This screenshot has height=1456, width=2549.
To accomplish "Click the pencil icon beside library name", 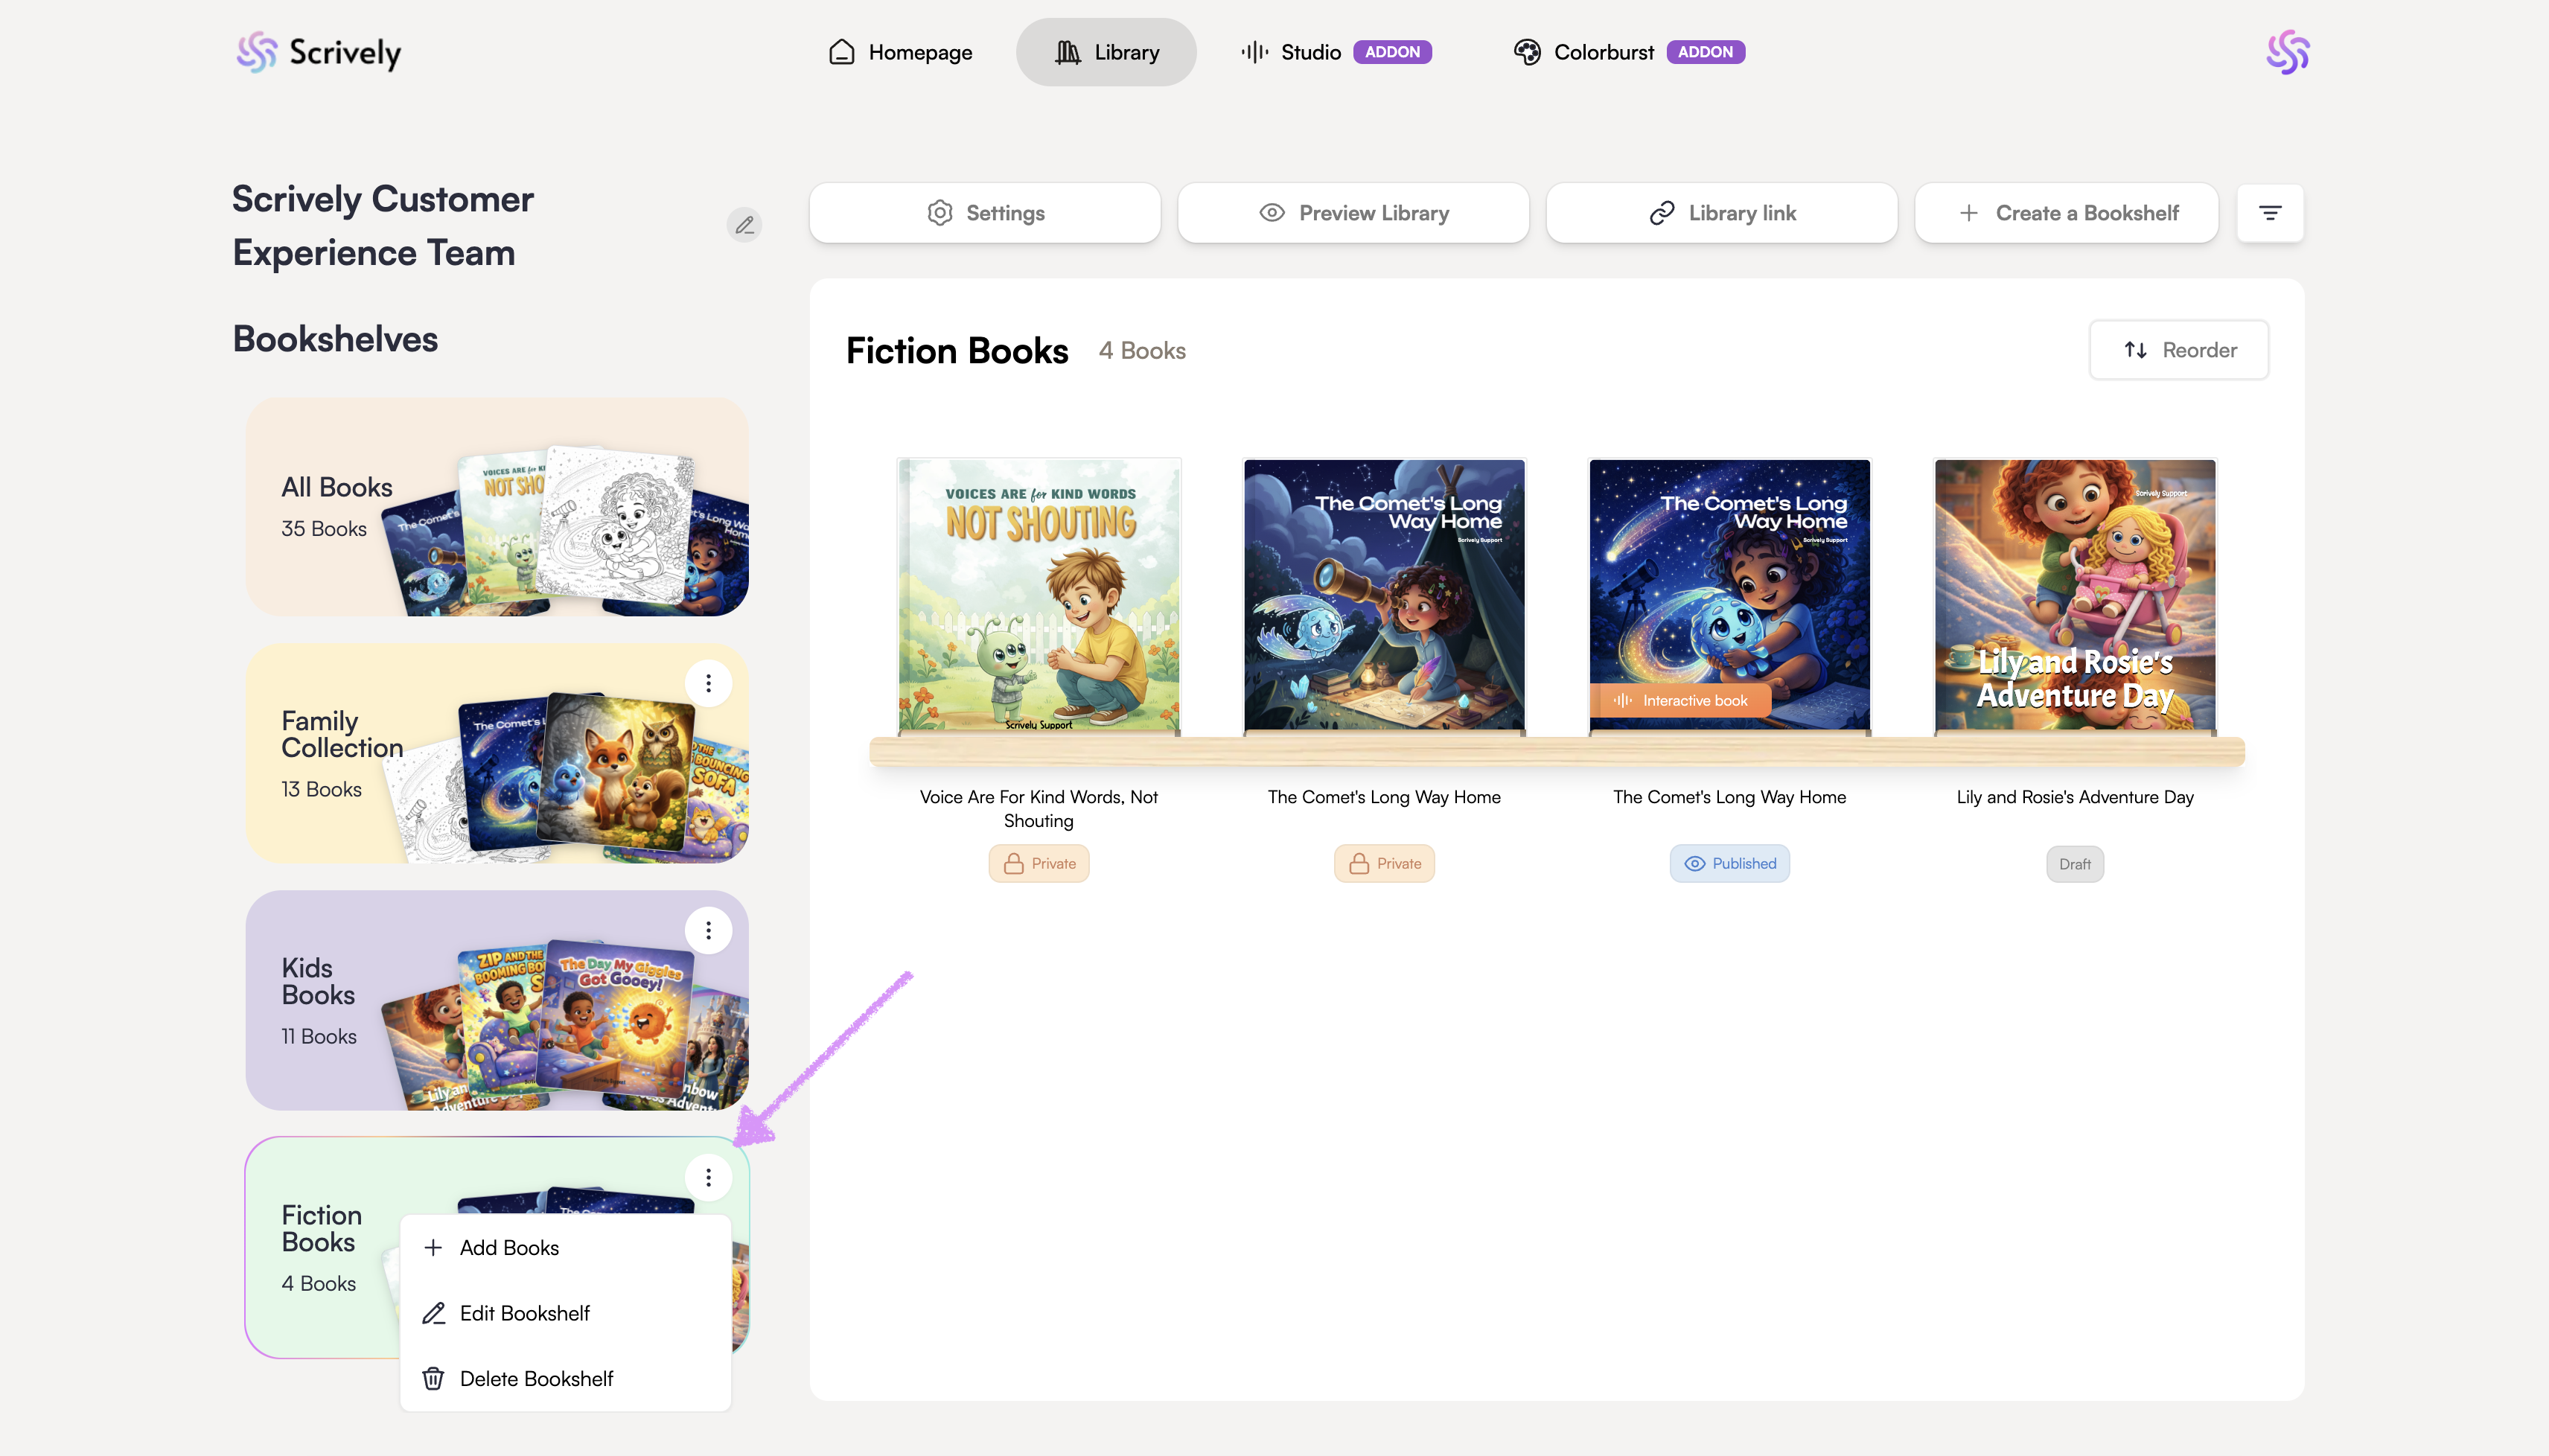I will click(x=744, y=225).
